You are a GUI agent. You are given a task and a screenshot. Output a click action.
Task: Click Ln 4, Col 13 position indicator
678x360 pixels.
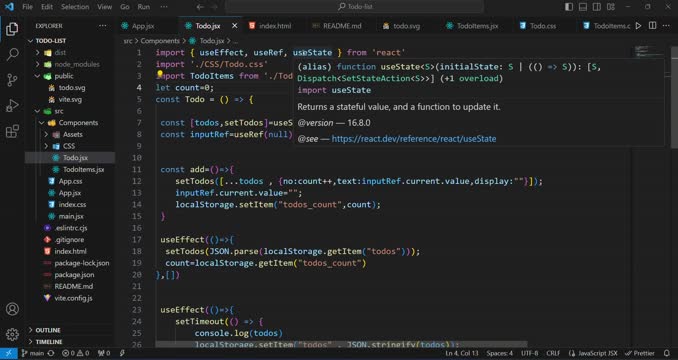click(462, 354)
